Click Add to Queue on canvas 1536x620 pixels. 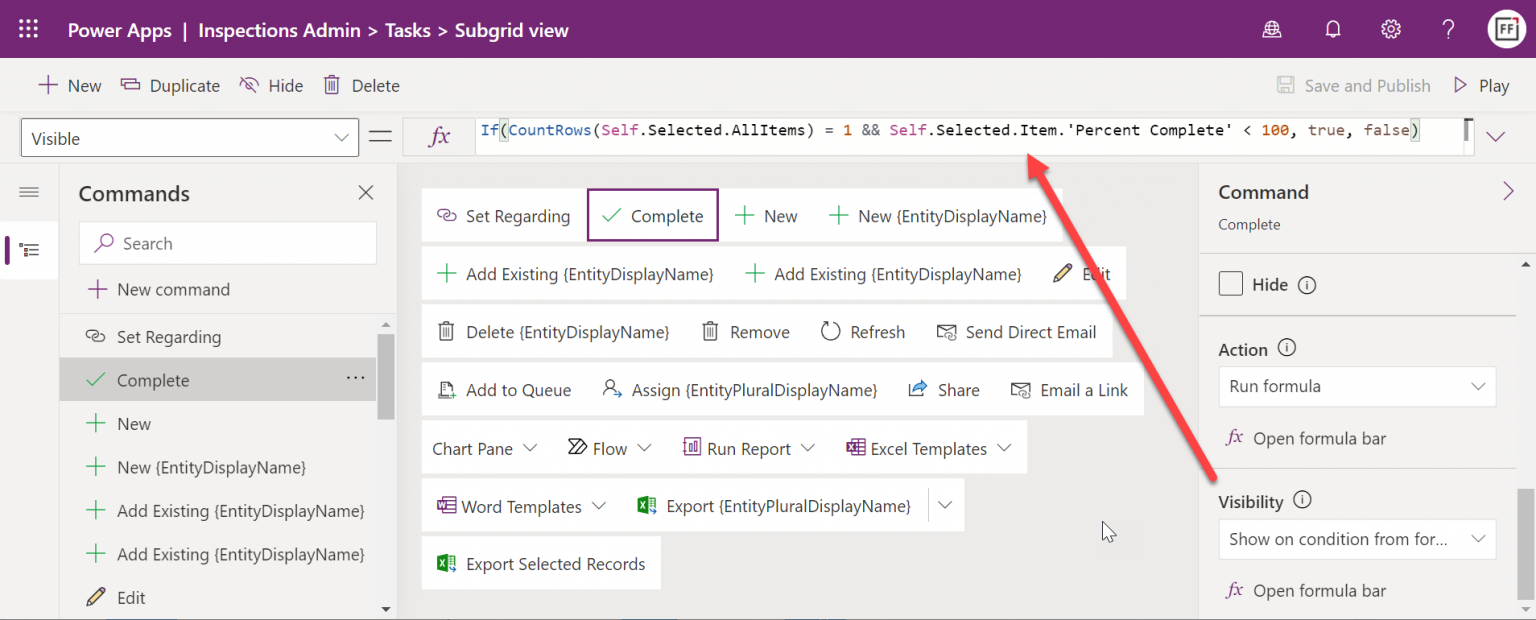(x=505, y=390)
